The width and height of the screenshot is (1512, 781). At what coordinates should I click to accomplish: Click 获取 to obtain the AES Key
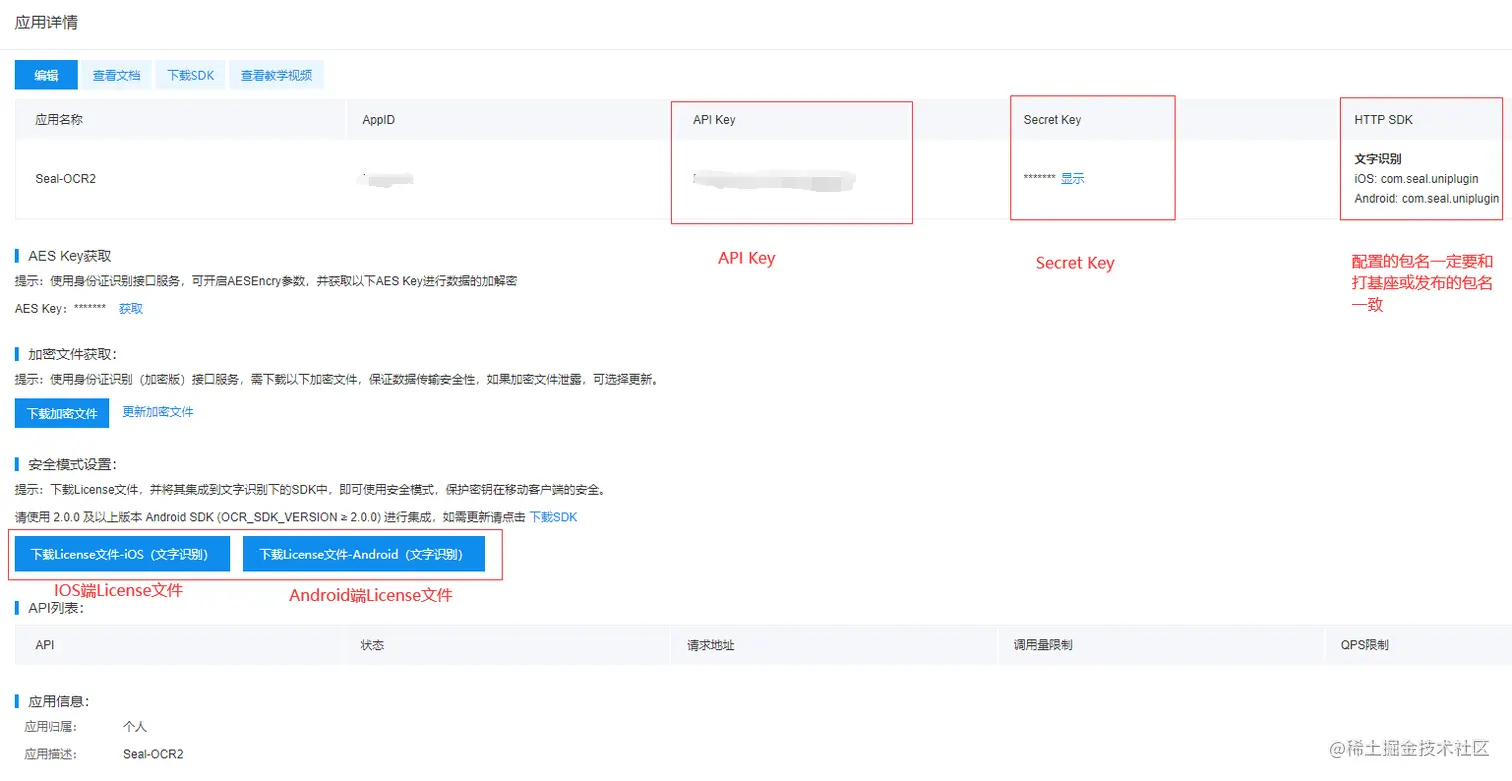point(129,308)
